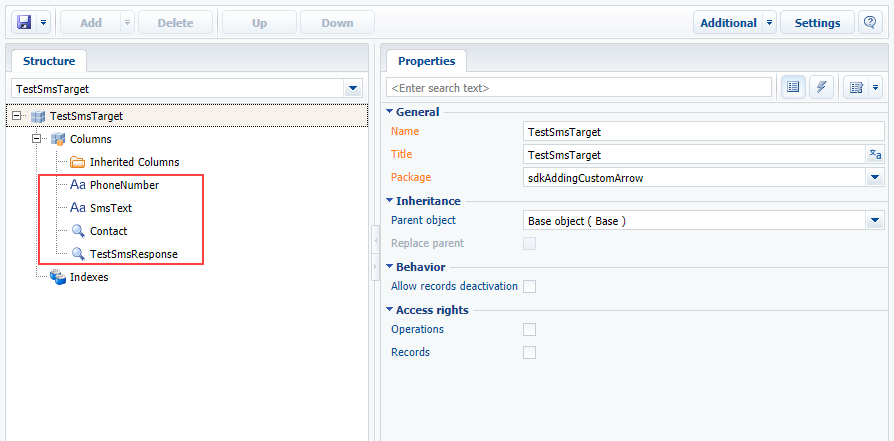Open the Parent object dropdown
Screen dimensions: 894x441
point(875,220)
